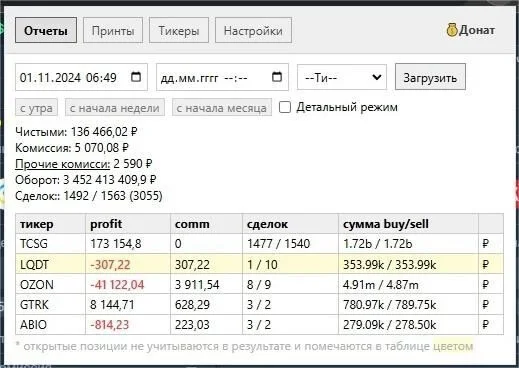Switch to the Принты tab
This screenshot has width=519, height=368.
113,30
